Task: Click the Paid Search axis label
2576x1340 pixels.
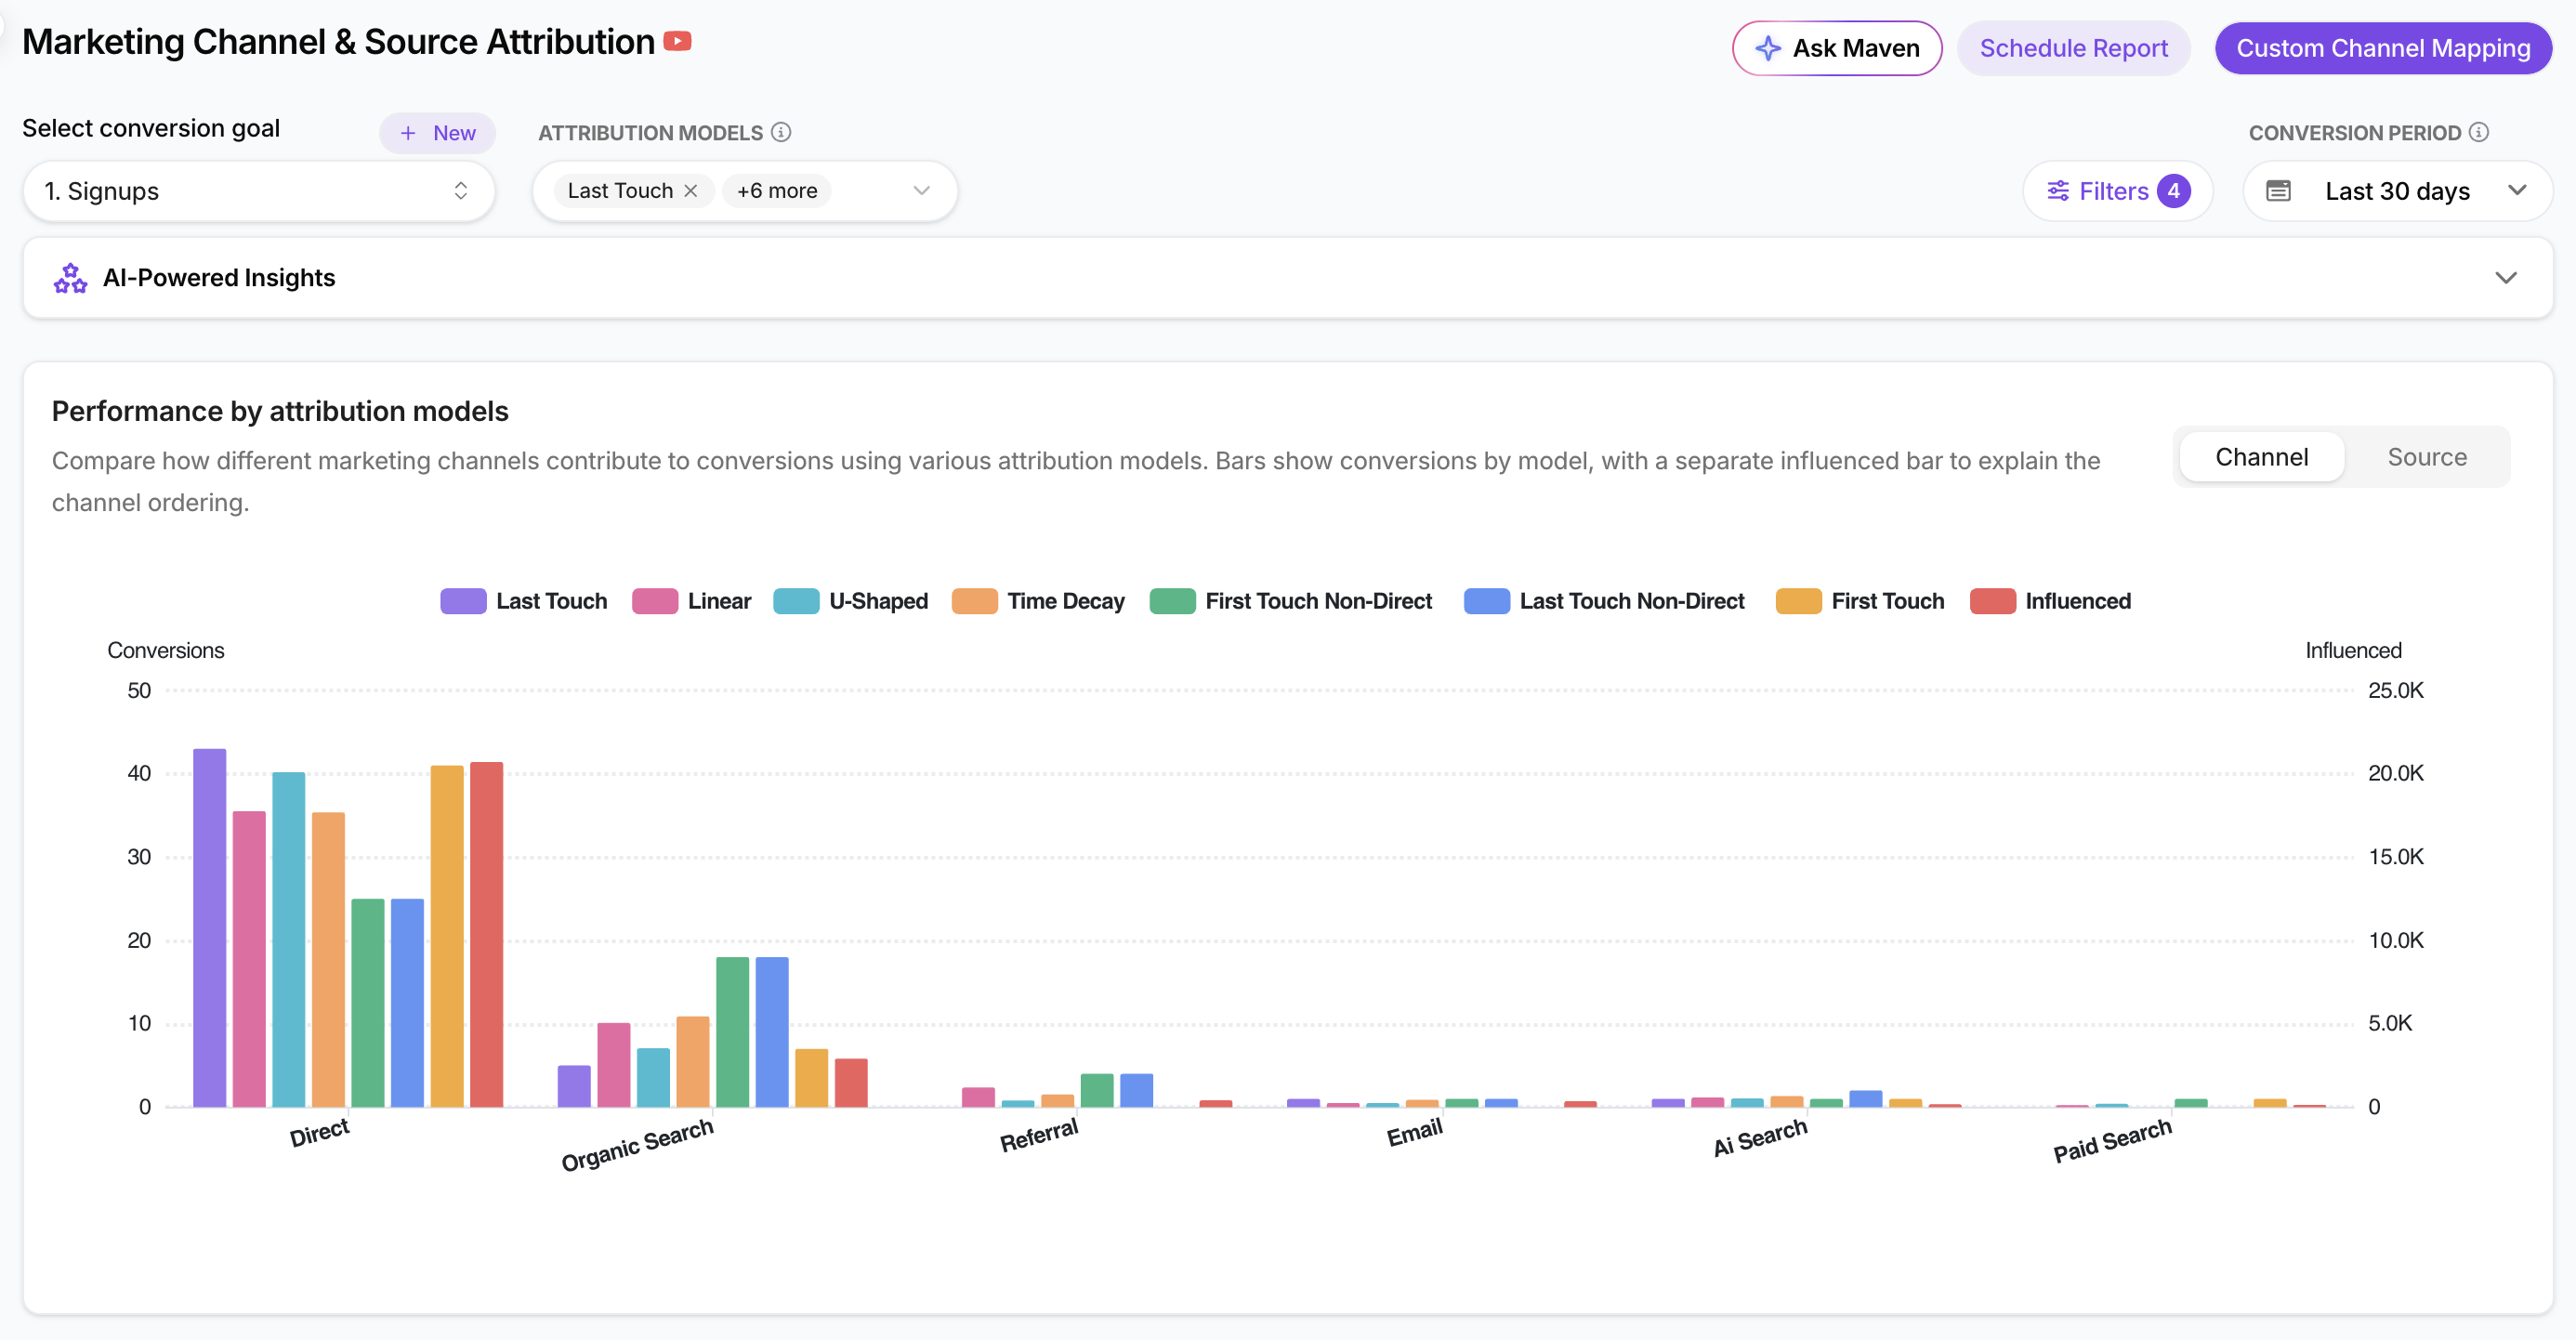Action: [x=2112, y=1141]
